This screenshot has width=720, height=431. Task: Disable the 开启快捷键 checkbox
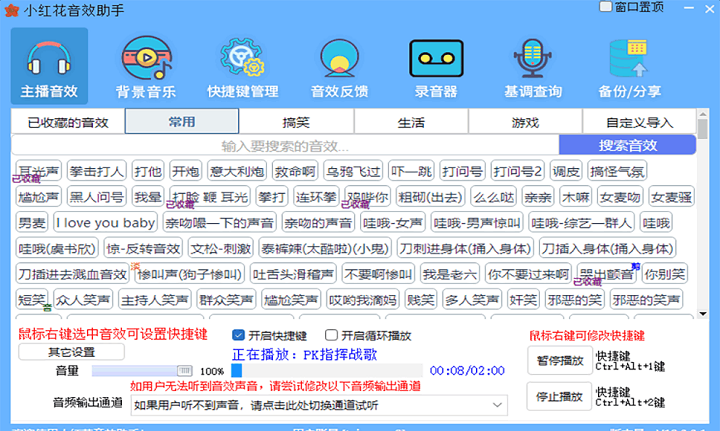click(238, 335)
